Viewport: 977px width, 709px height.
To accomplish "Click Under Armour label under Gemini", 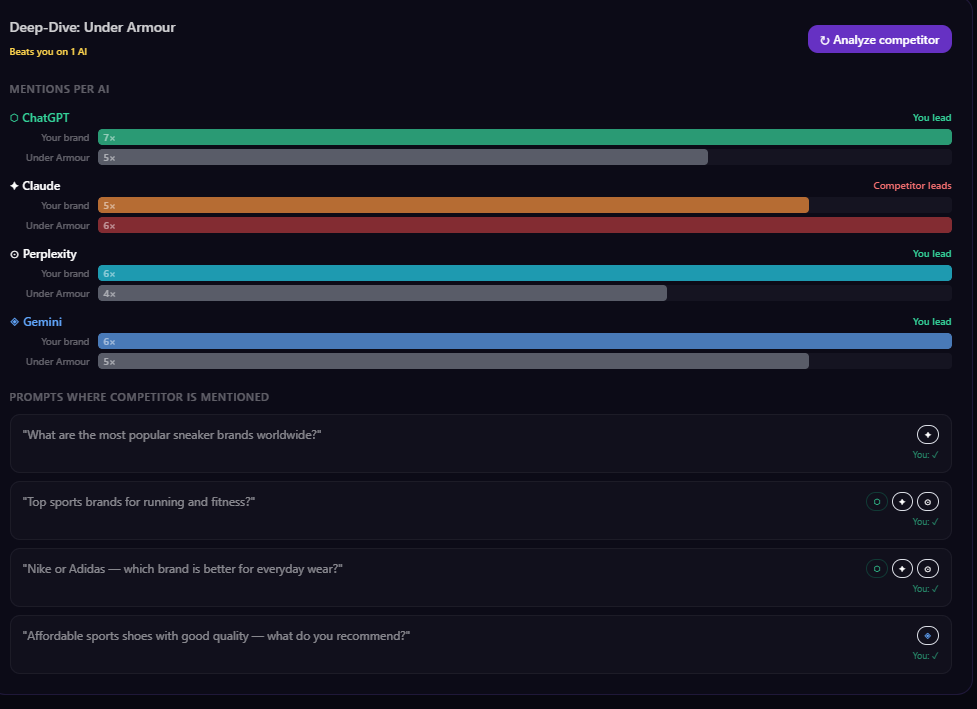I will coord(57,361).
